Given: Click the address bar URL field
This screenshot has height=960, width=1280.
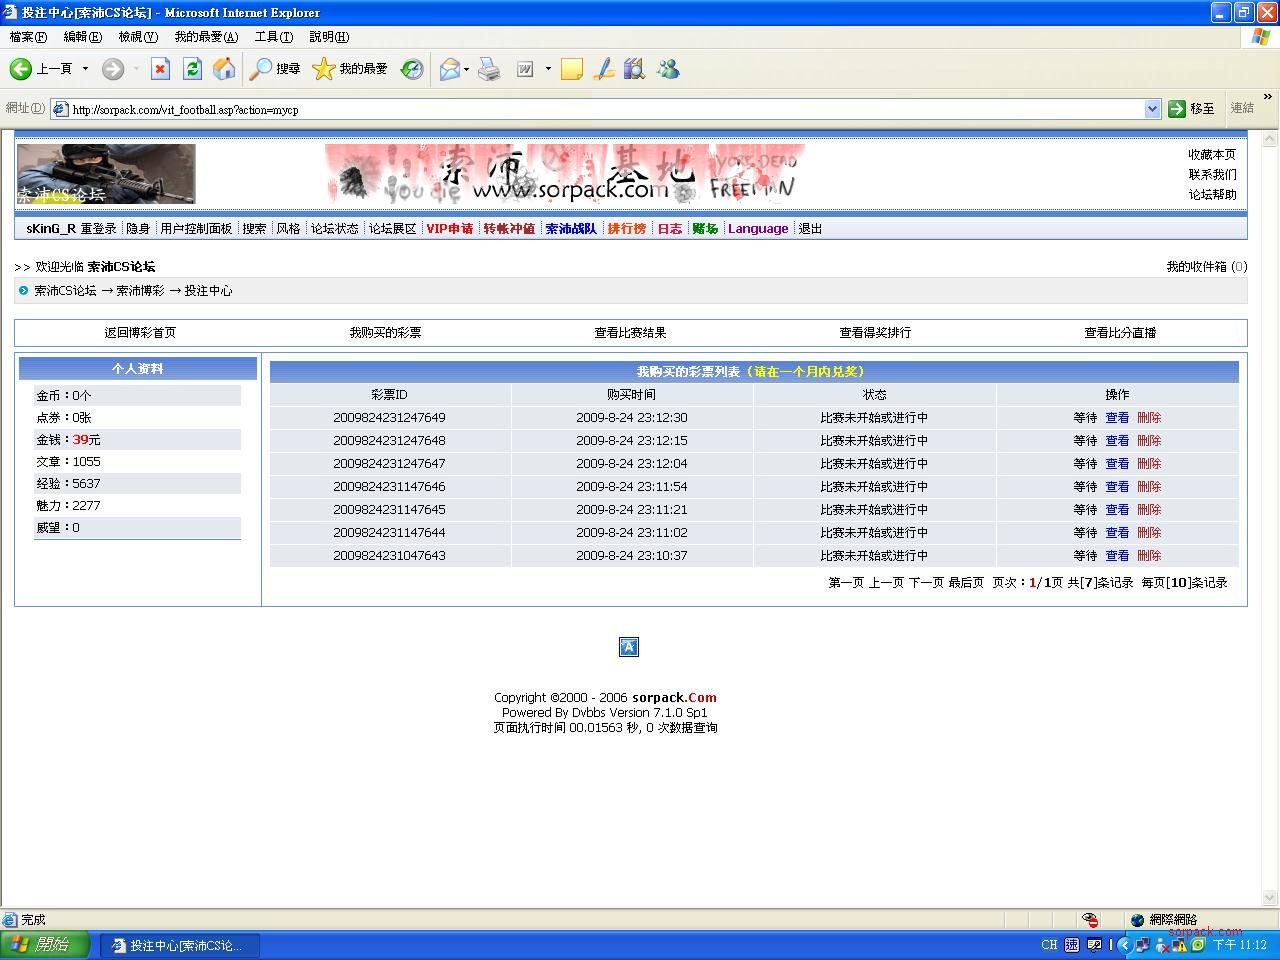Looking at the screenshot, I should tap(600, 109).
